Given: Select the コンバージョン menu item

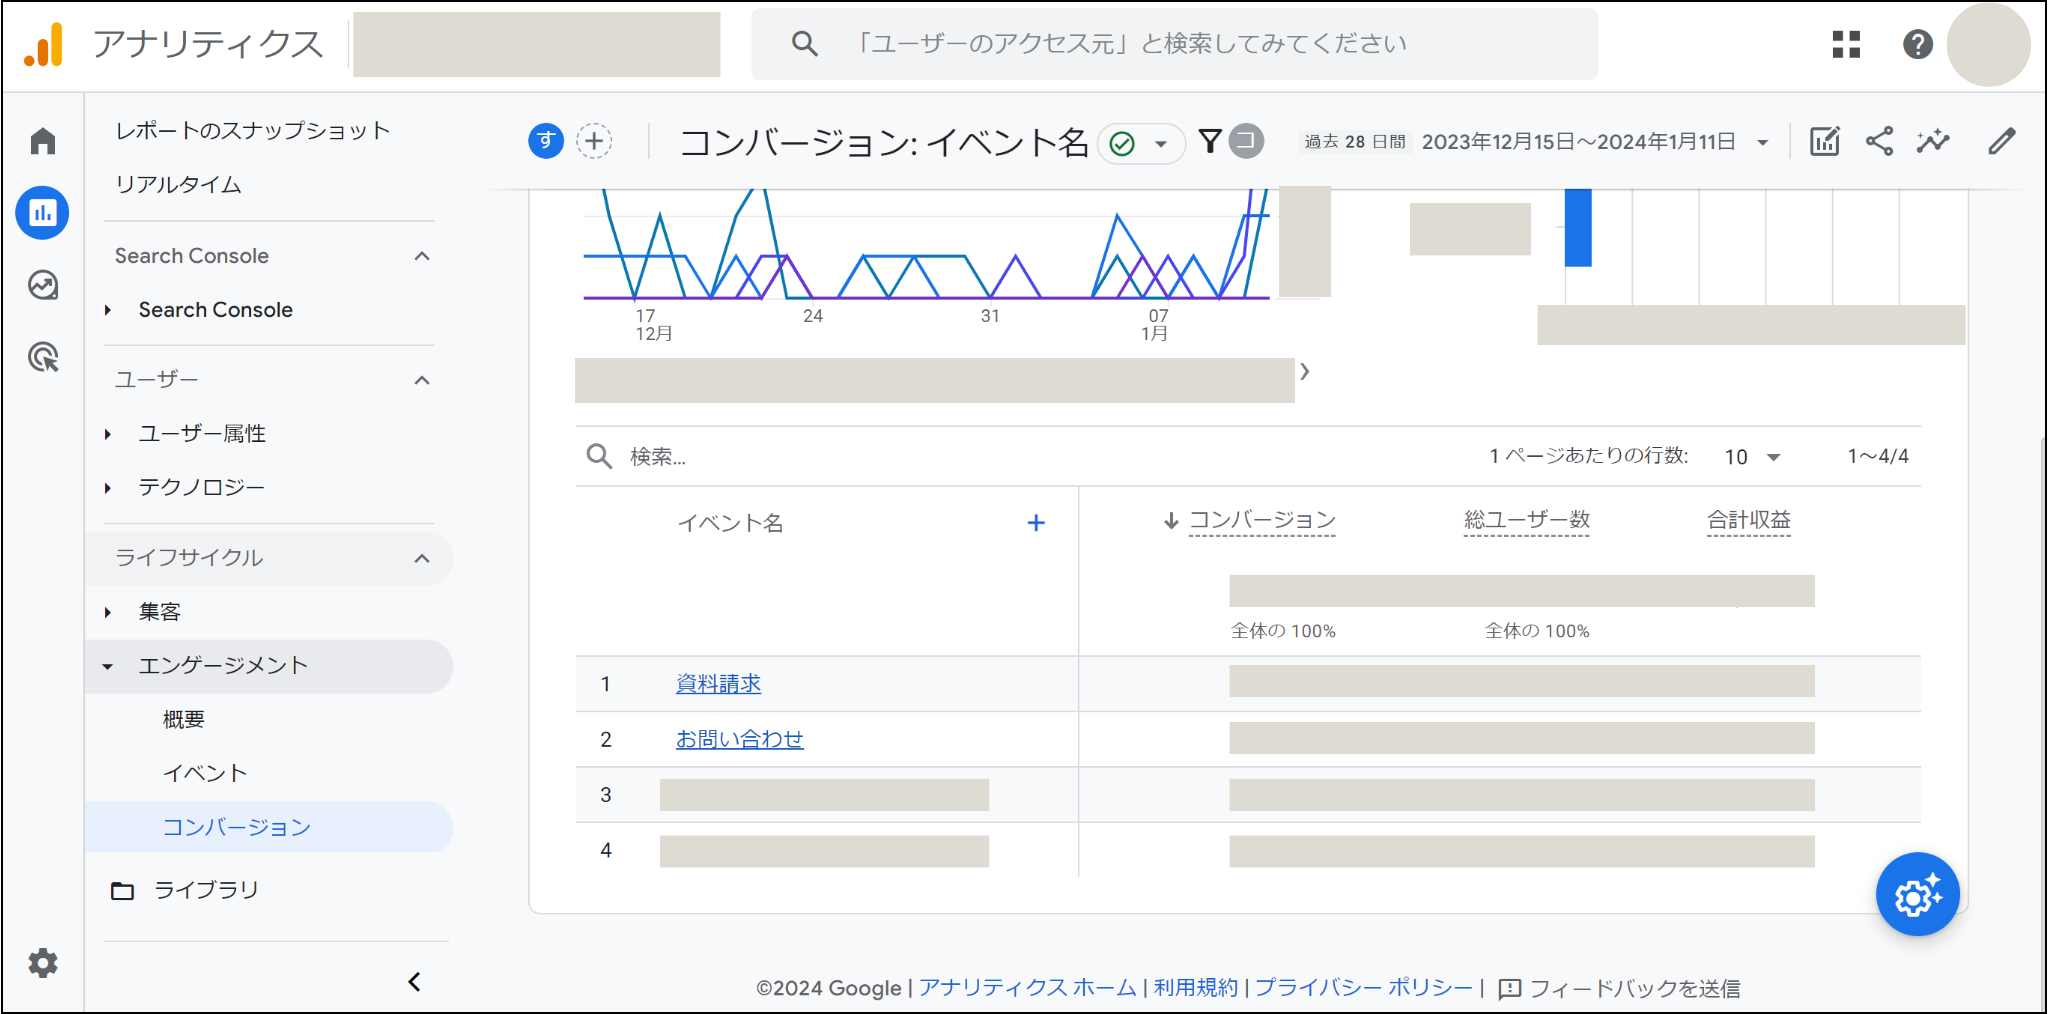Looking at the screenshot, I should tap(236, 827).
